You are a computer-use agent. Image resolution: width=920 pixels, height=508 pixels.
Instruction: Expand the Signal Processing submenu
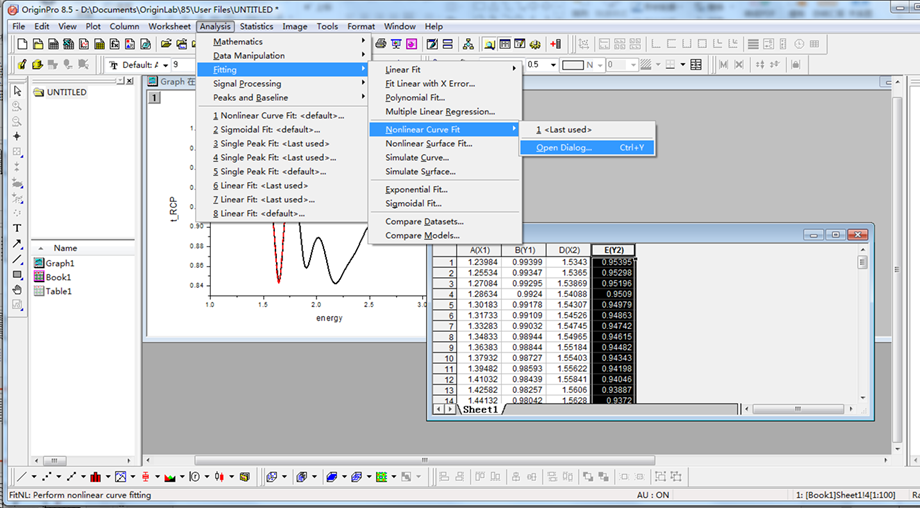[x=282, y=84]
